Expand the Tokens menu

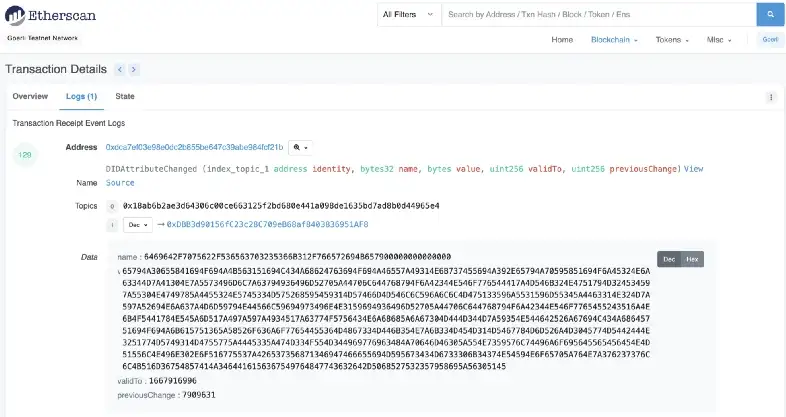pos(672,39)
